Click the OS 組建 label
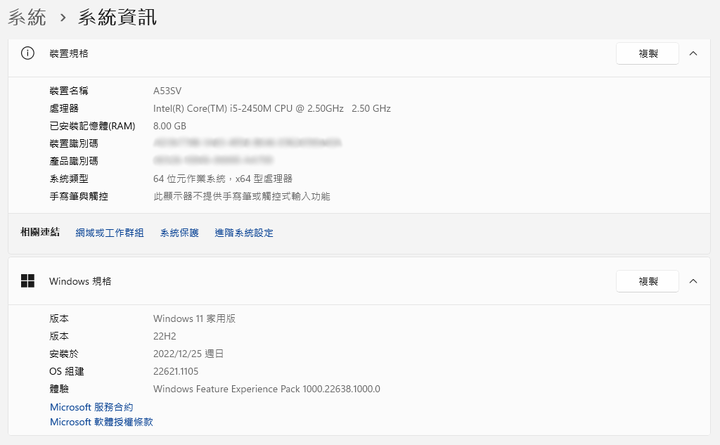This screenshot has height=445, width=720. tap(67, 372)
